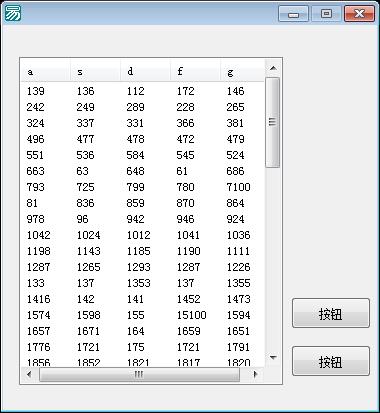Click column header g

point(243,71)
